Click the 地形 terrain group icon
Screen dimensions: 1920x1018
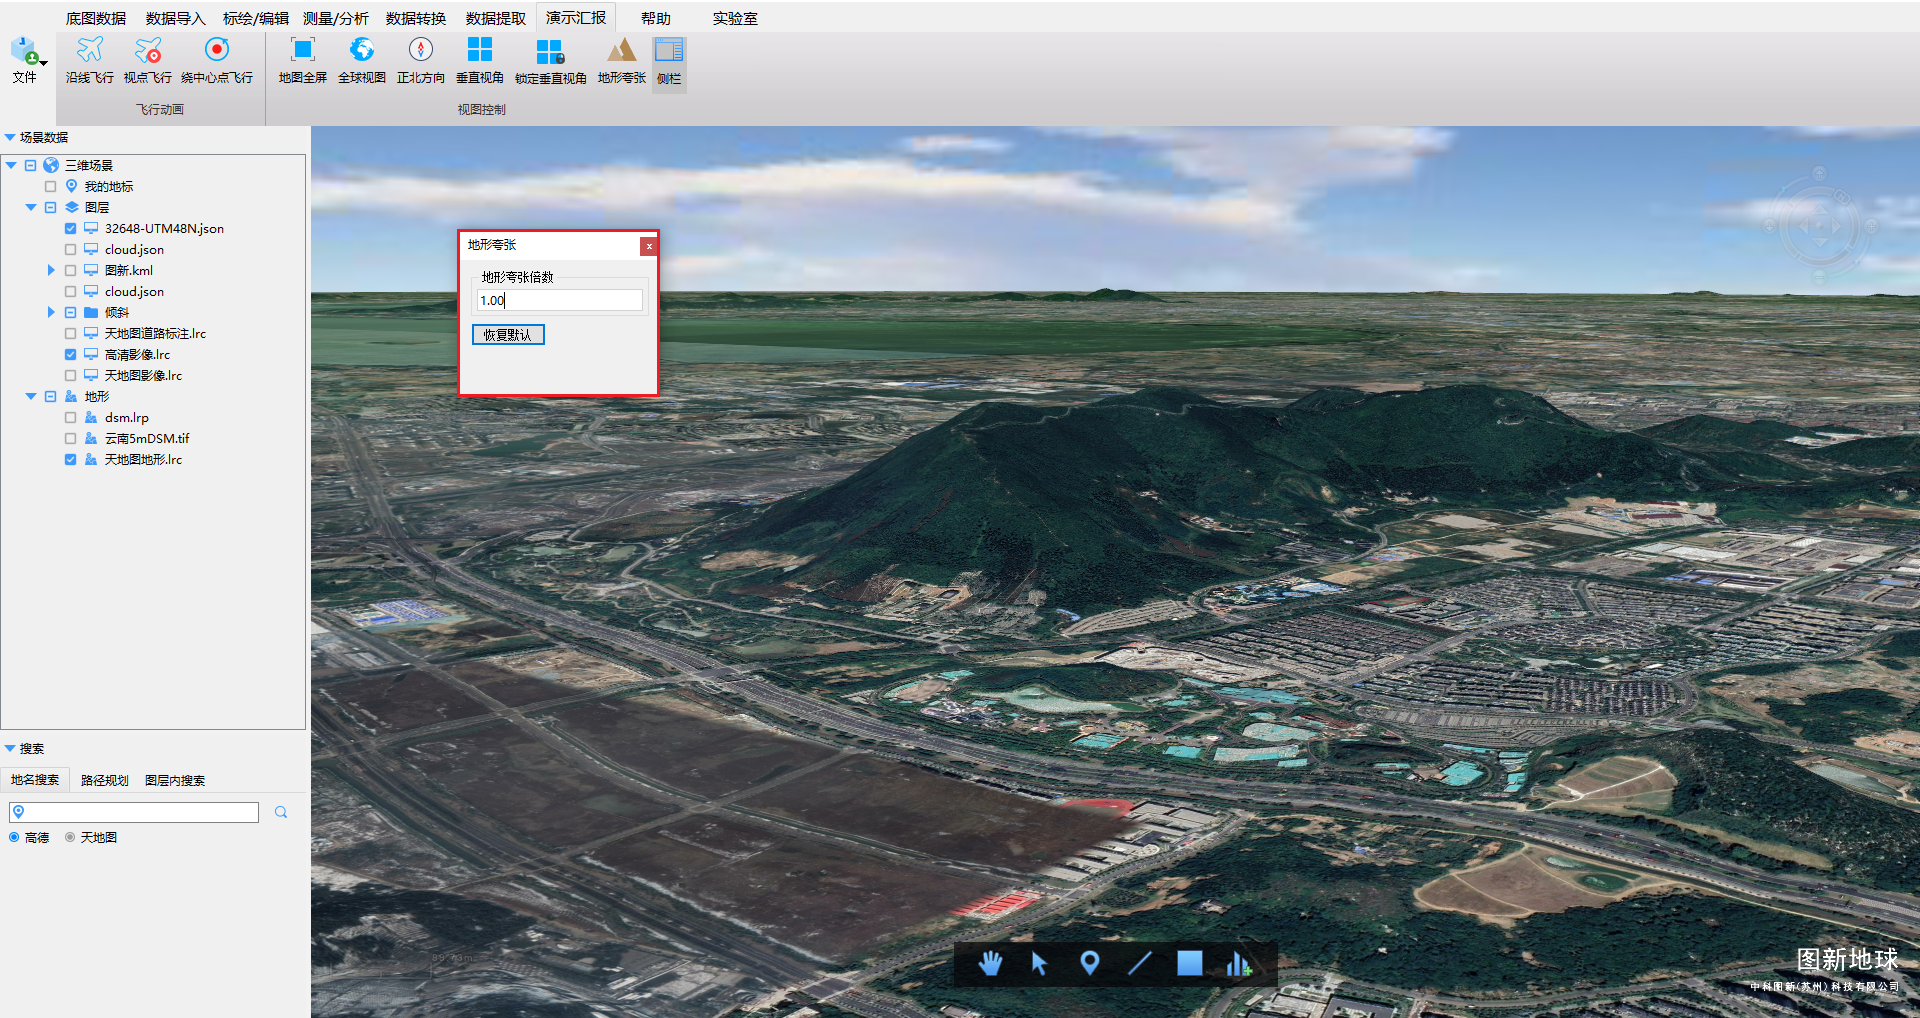(71, 396)
